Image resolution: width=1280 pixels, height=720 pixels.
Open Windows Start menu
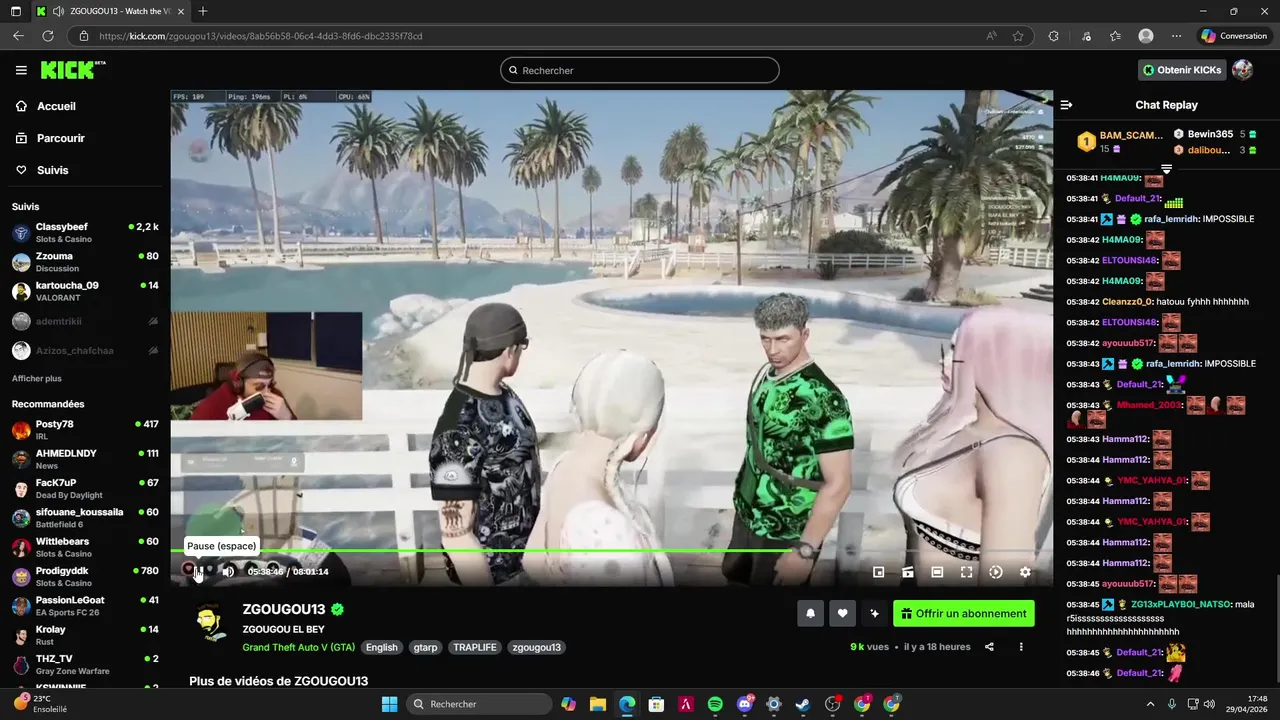(x=389, y=704)
